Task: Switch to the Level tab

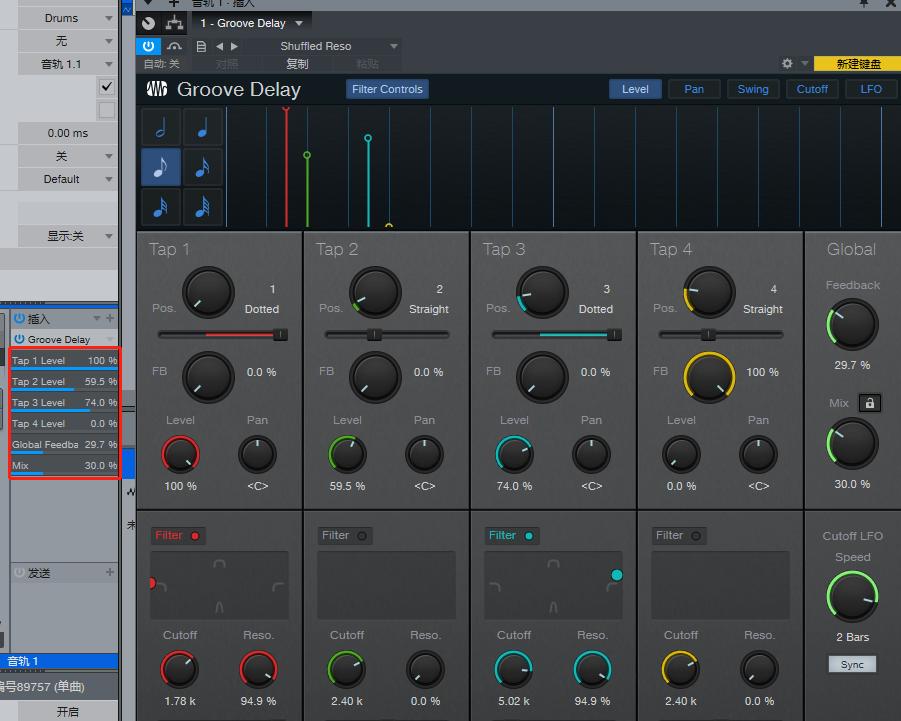Action: (635, 89)
